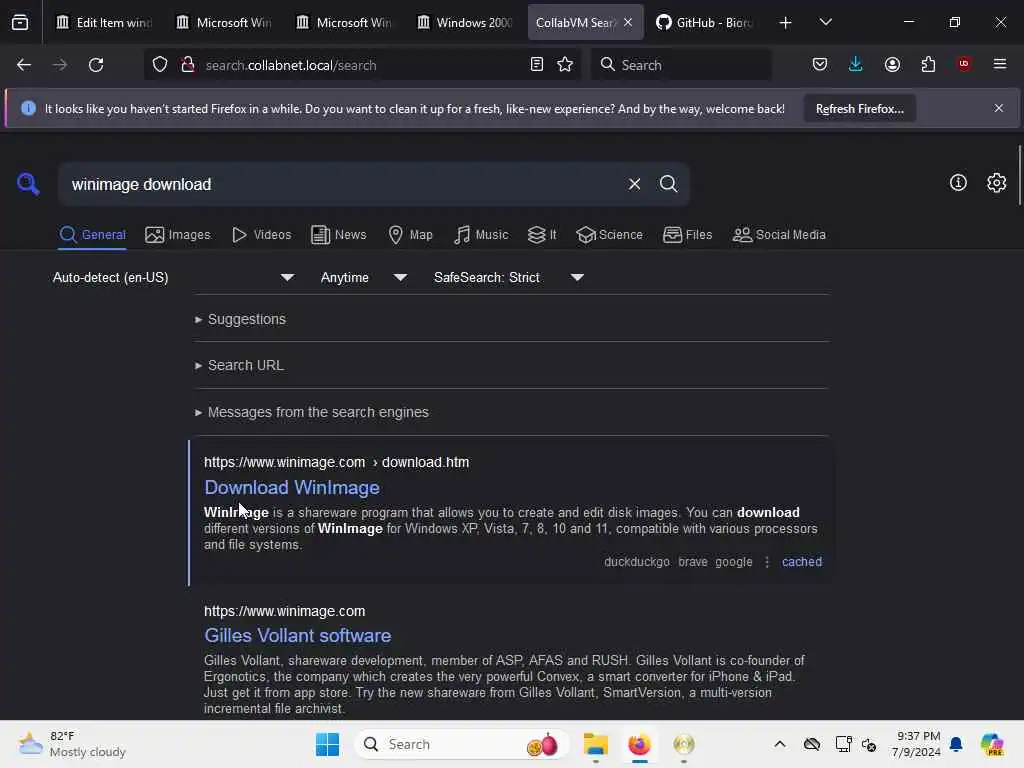Image resolution: width=1024 pixels, height=768 pixels.
Task: Open the SafeSearch Strict dropdown
Action: [509, 278]
